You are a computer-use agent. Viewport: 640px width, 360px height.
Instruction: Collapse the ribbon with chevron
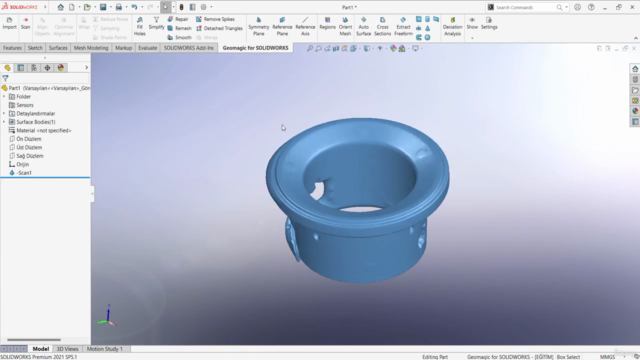tap(636, 38)
